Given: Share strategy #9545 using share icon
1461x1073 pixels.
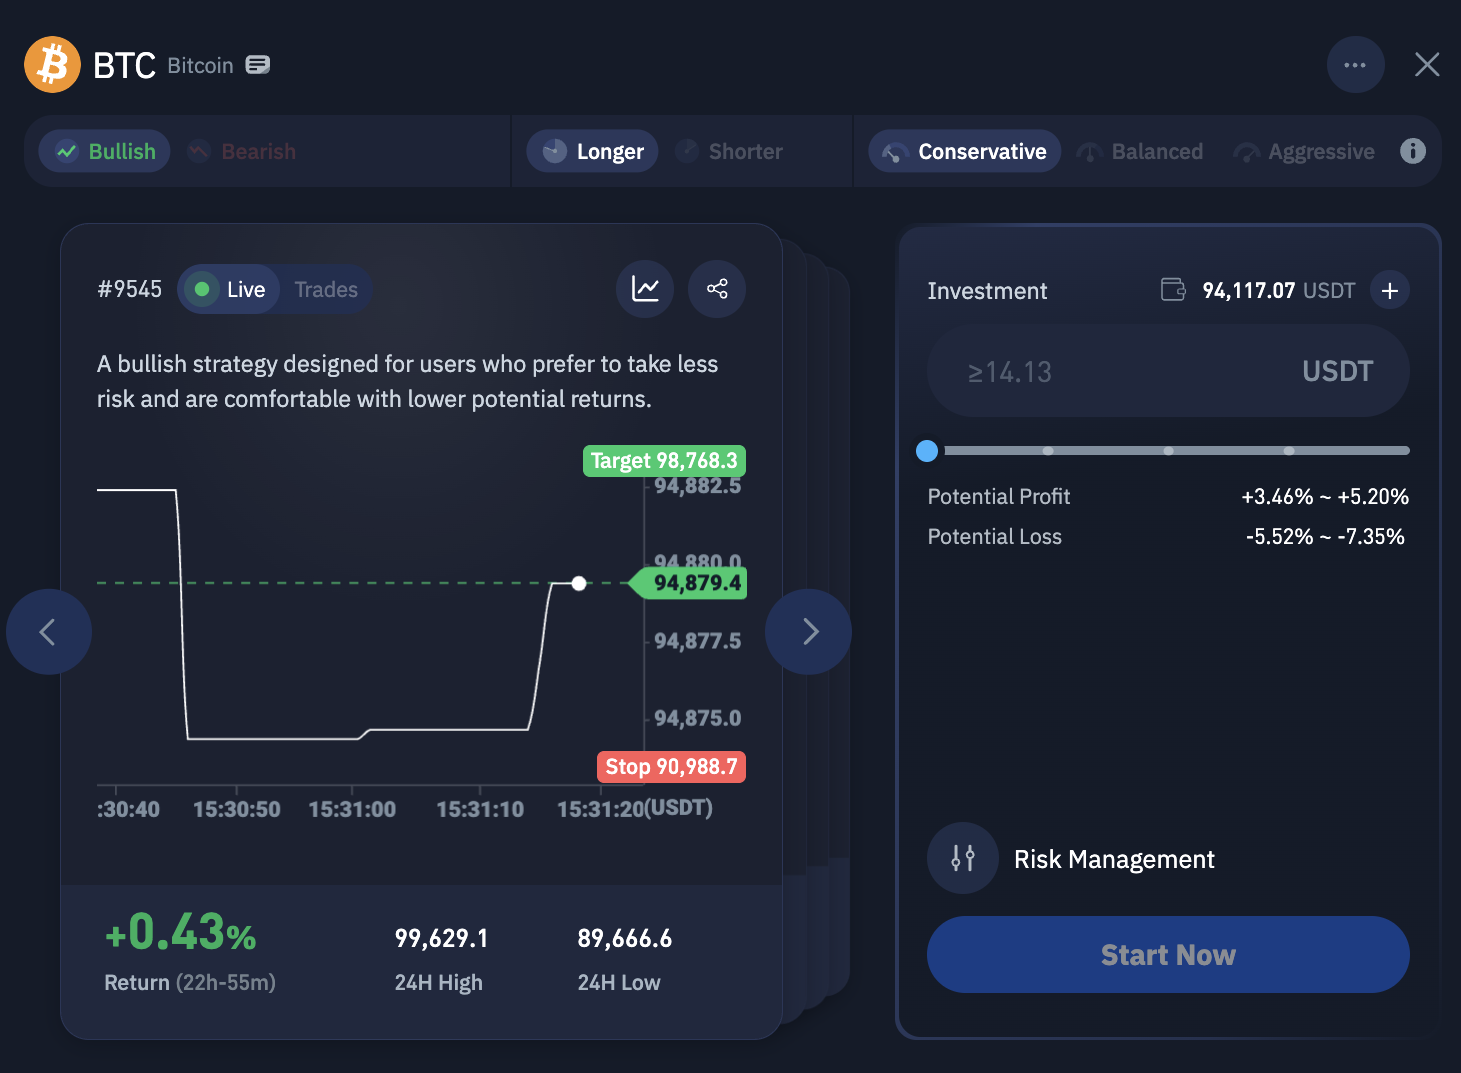Looking at the screenshot, I should (717, 289).
